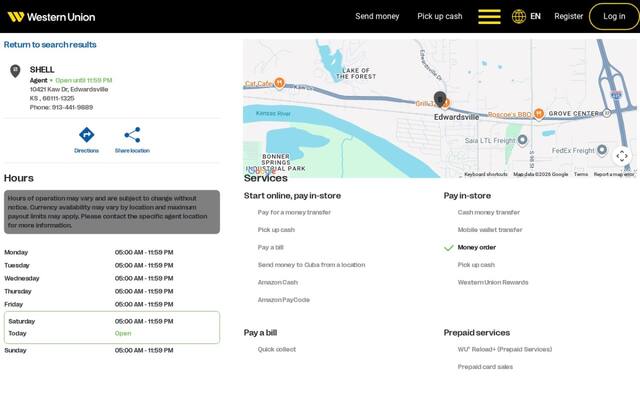Click the Register link
Screen dimensions: 640x400
point(569,16)
